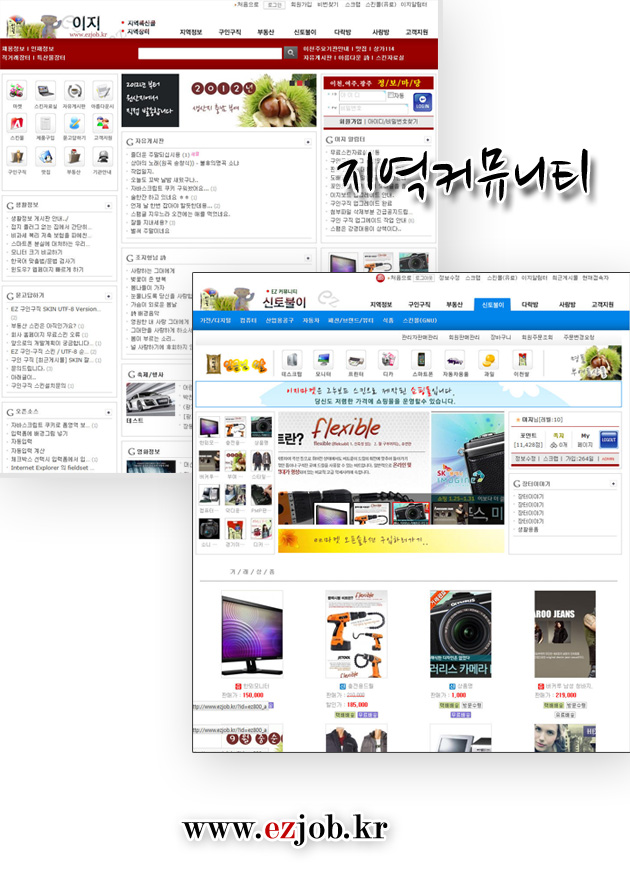
Task: Expand the 장터이야기 panel in the shop window
Action: [613, 484]
